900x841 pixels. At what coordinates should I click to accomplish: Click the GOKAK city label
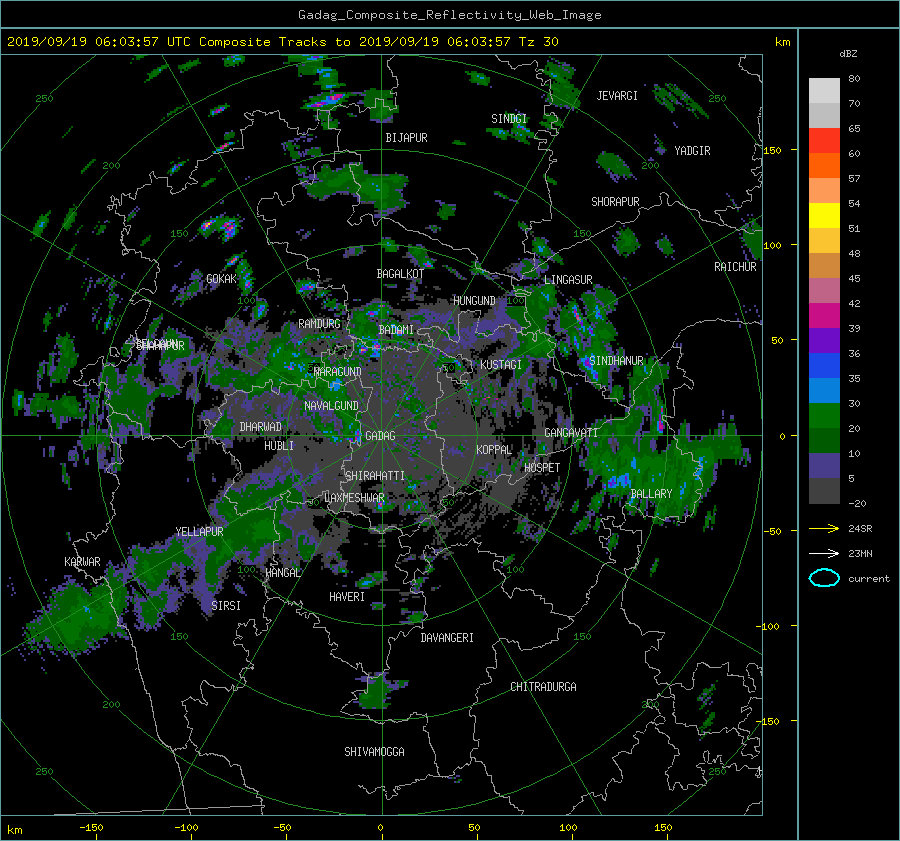pyautogui.click(x=222, y=279)
